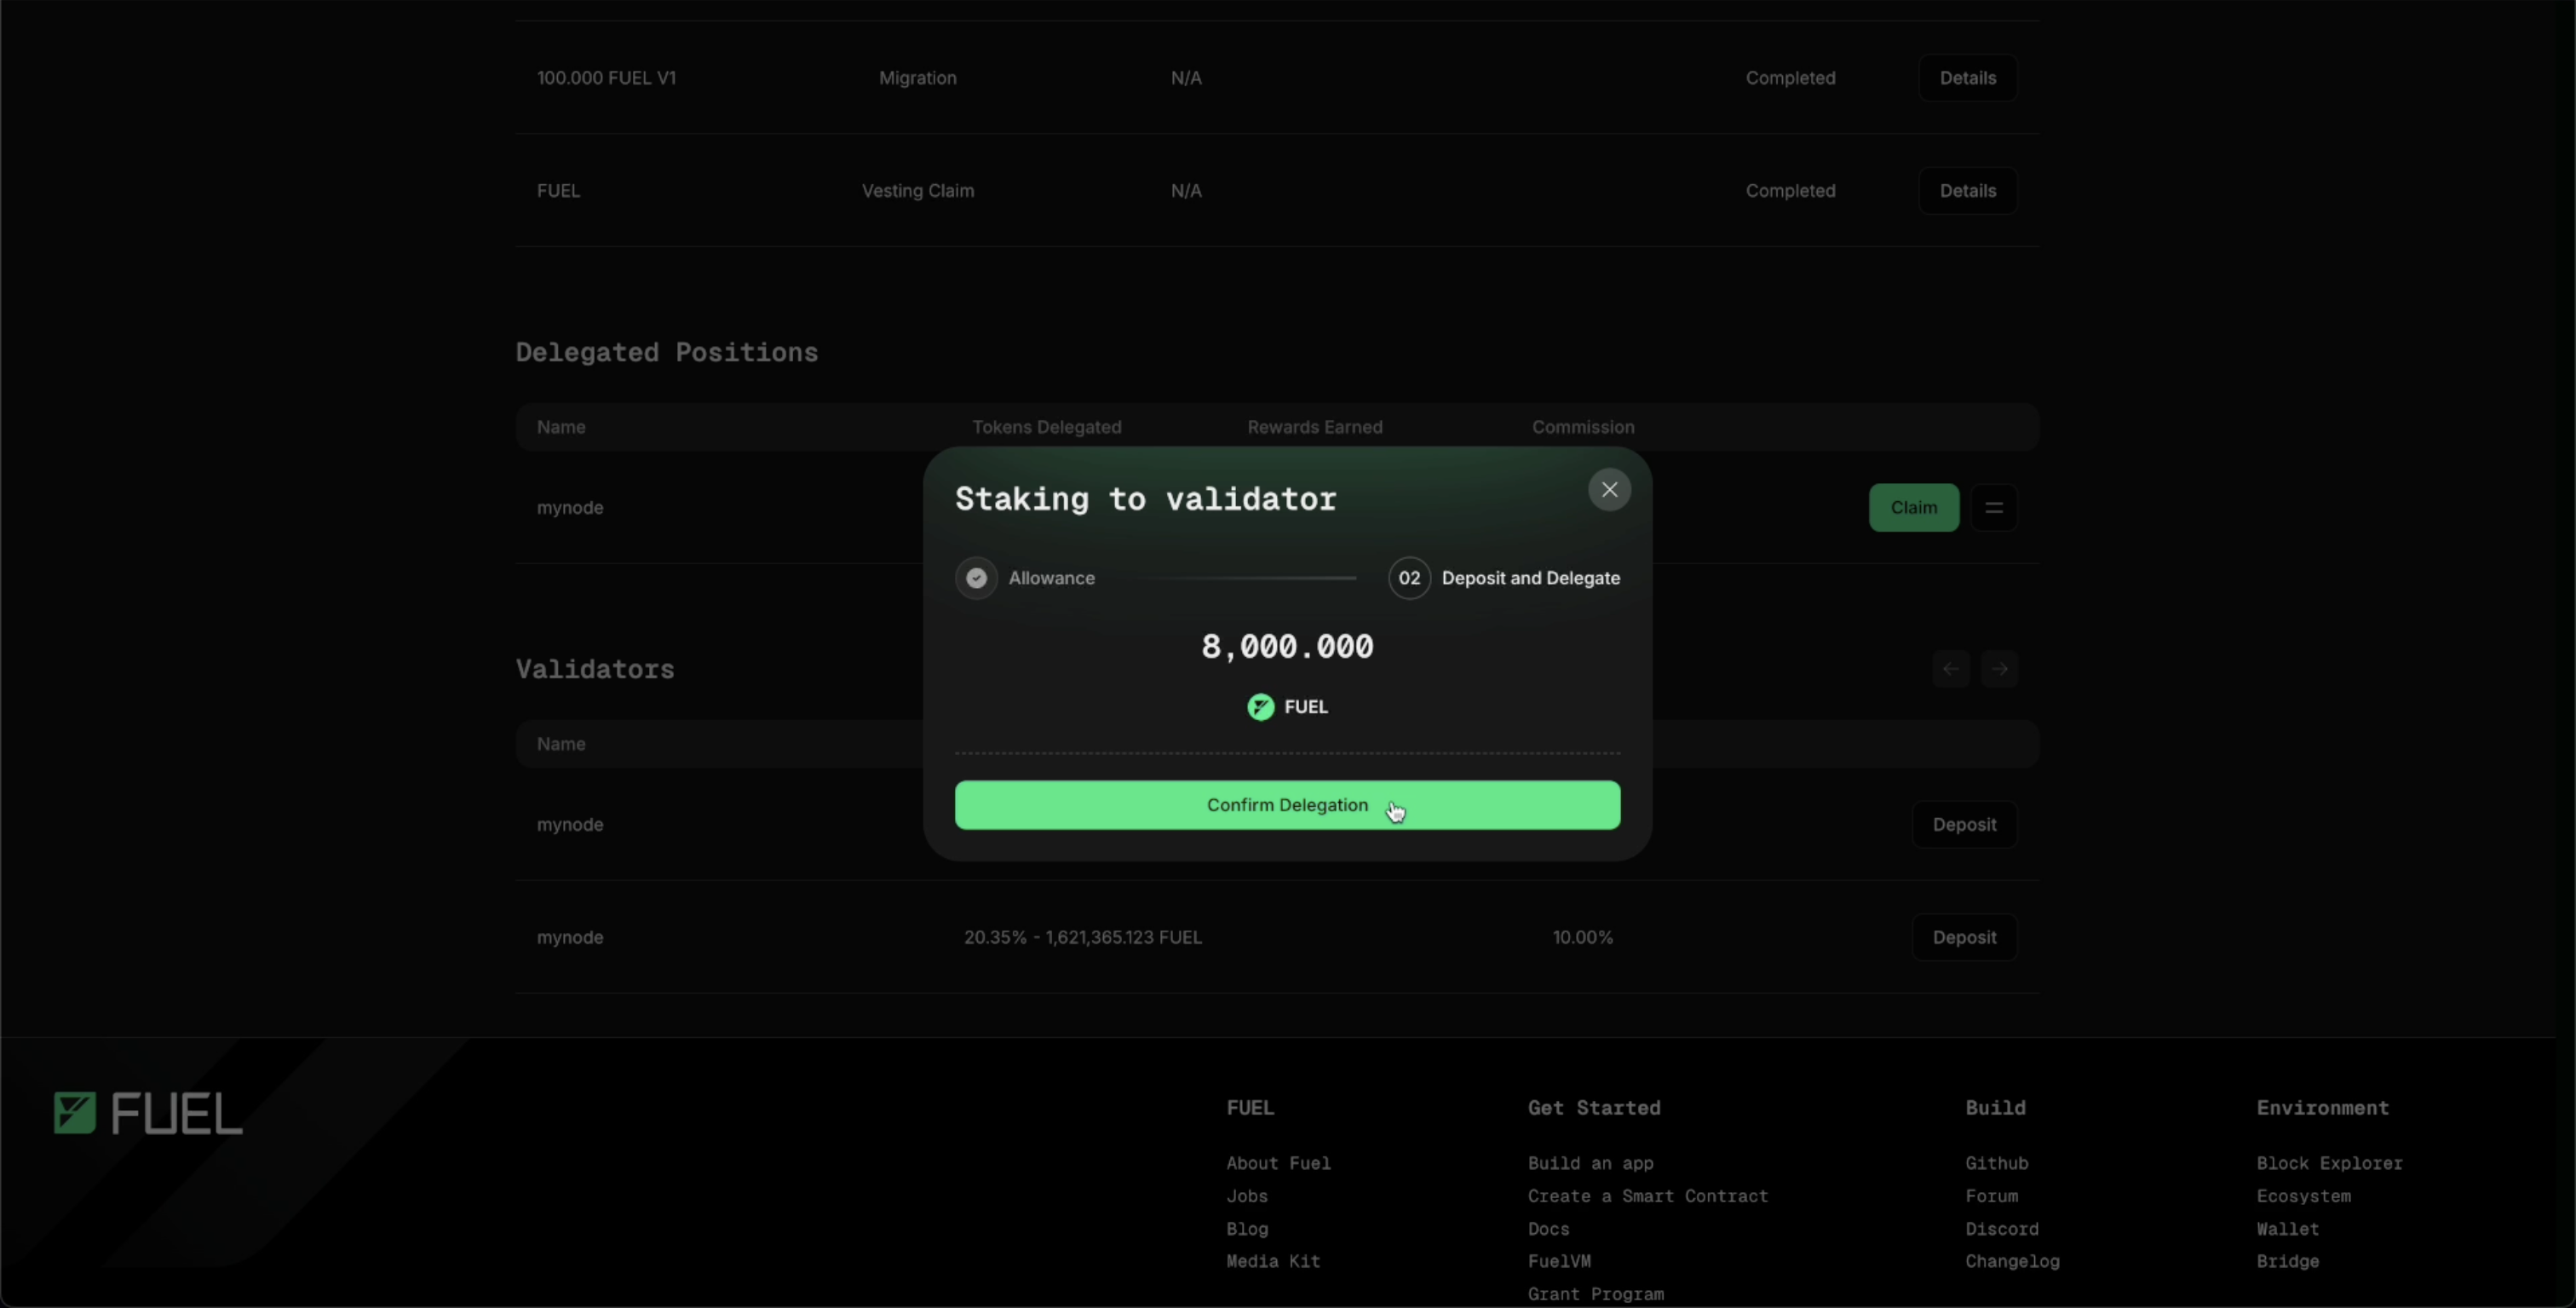The height and width of the screenshot is (1308, 2576).
Task: Open the Block Explorer footer link
Action: [2328, 1163]
